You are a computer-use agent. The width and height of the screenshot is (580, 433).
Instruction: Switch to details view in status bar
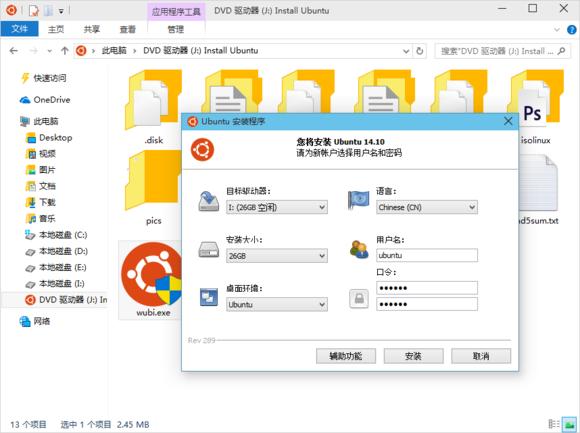coord(554,424)
